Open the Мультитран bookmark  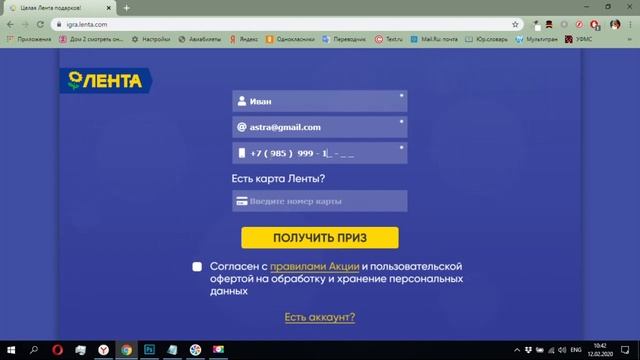click(536, 39)
